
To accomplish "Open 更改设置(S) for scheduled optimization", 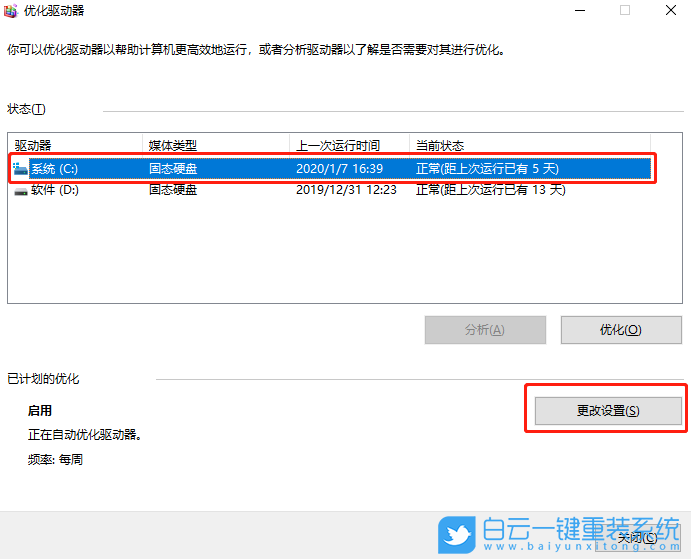I will [608, 411].
